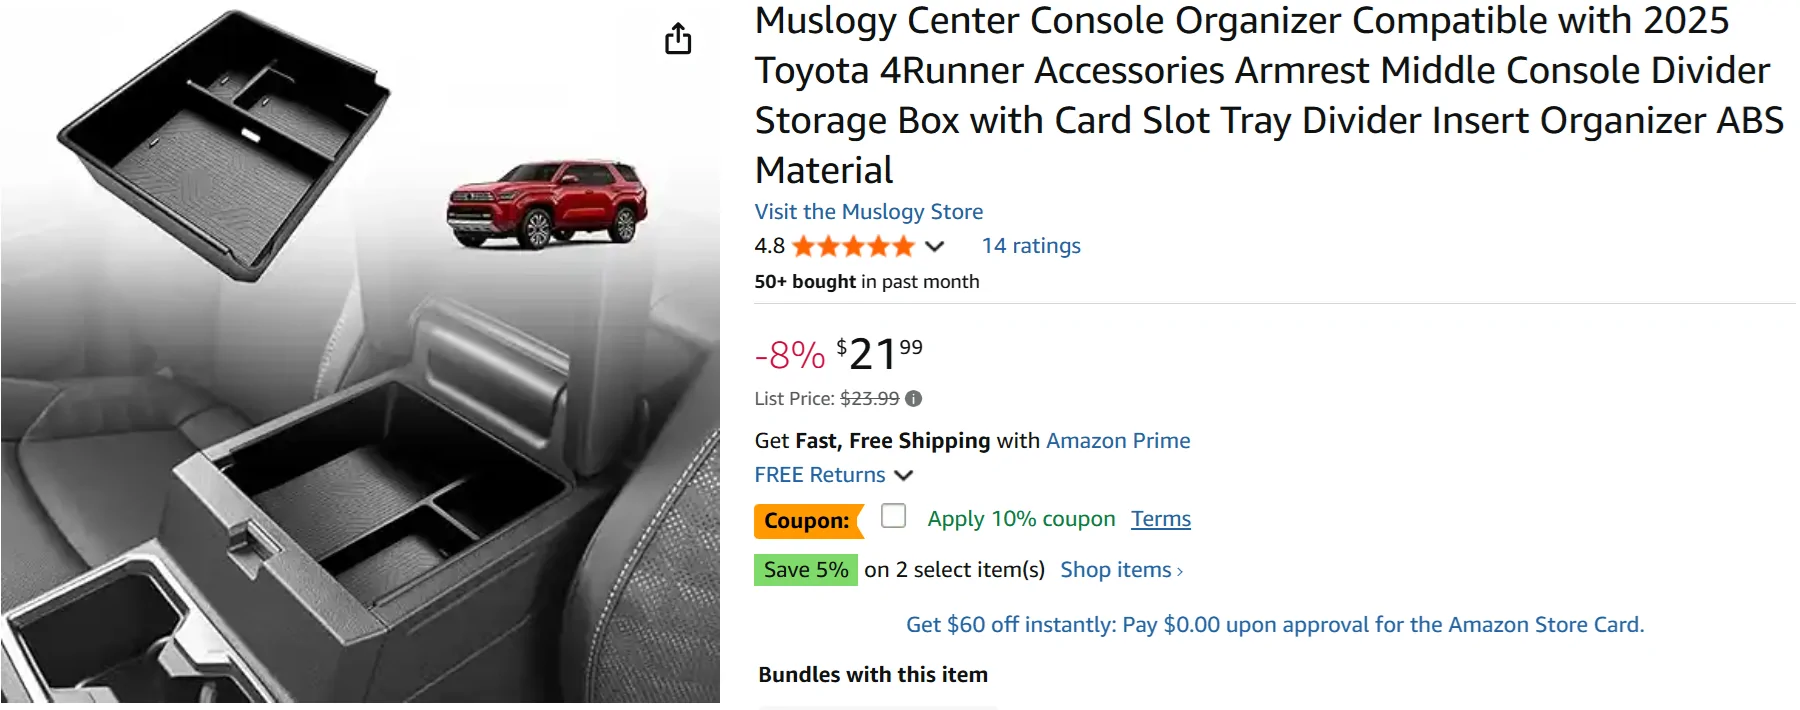Tick the Apply 10% coupon checkbox
The image size is (1800, 710).
tap(893, 516)
